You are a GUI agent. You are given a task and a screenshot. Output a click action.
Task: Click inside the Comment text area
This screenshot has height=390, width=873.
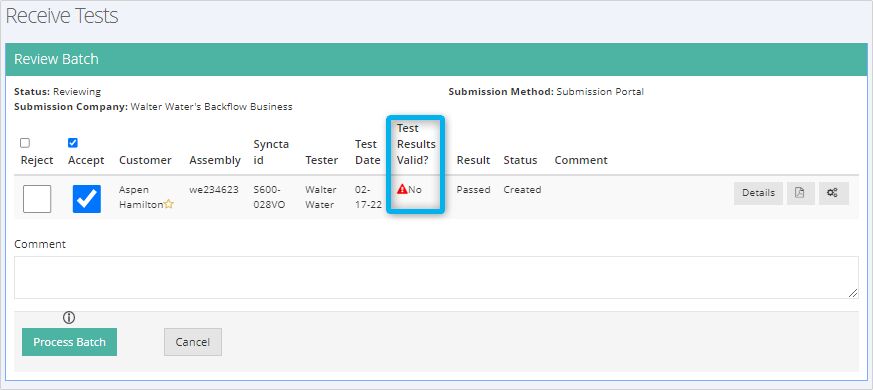436,277
